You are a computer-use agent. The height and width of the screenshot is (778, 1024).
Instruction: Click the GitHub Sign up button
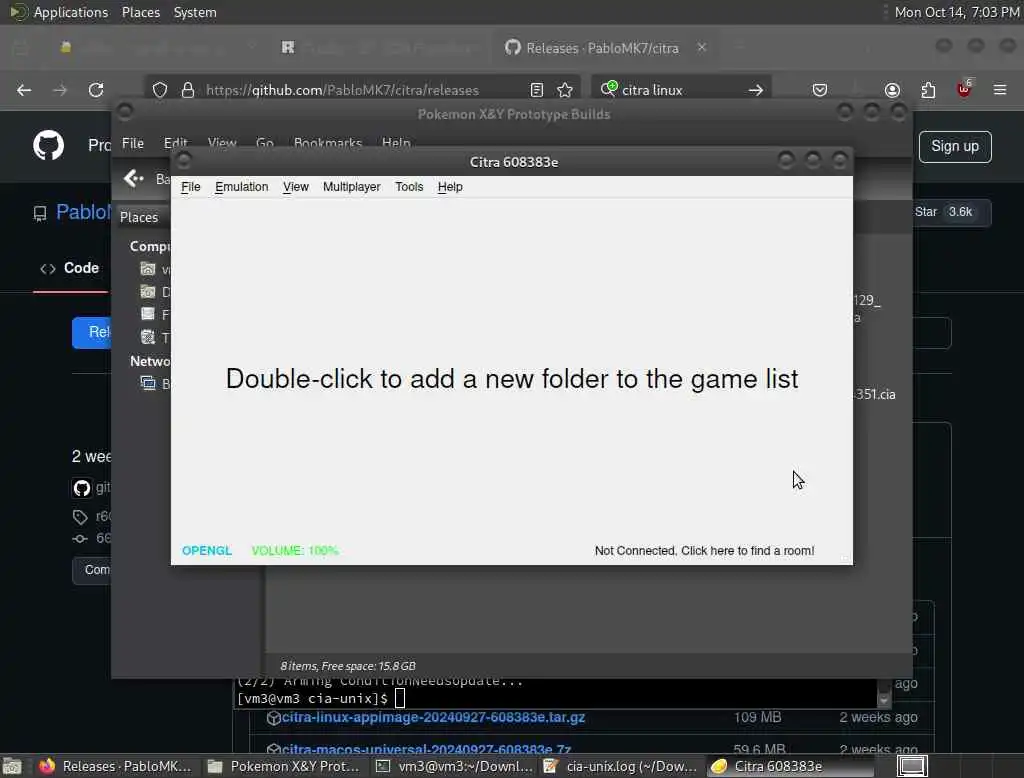click(955, 146)
